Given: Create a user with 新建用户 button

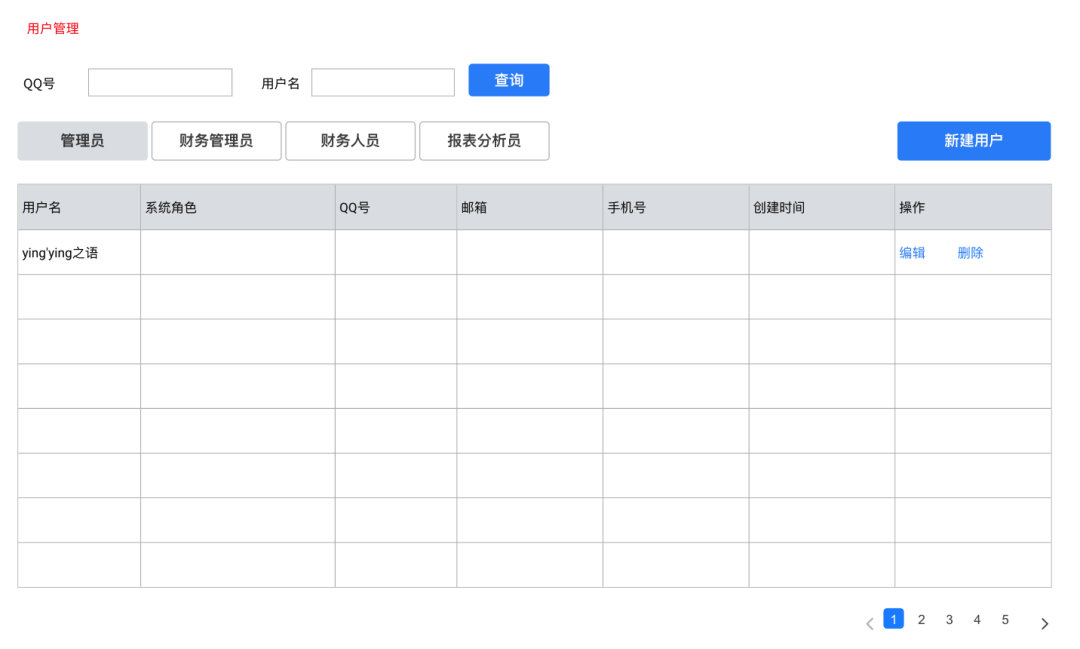Looking at the screenshot, I should [x=974, y=141].
